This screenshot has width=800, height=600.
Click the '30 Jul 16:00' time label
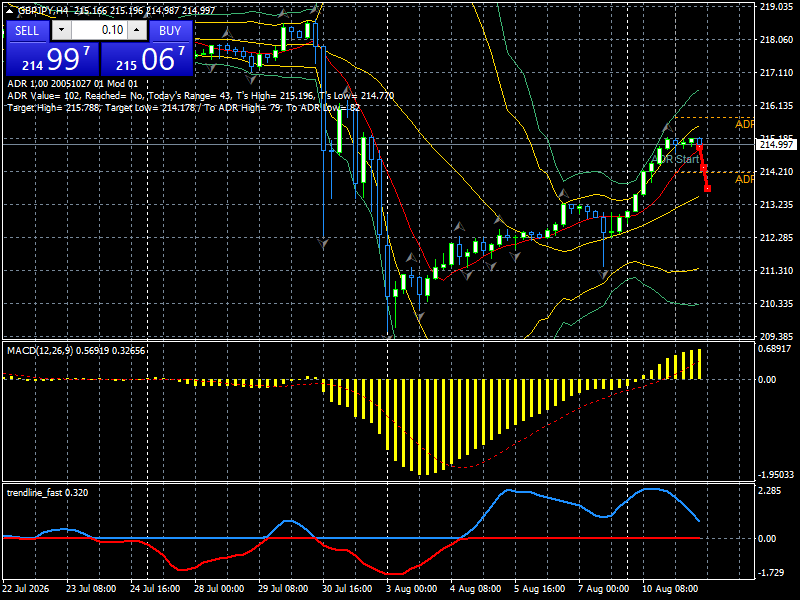[347, 588]
